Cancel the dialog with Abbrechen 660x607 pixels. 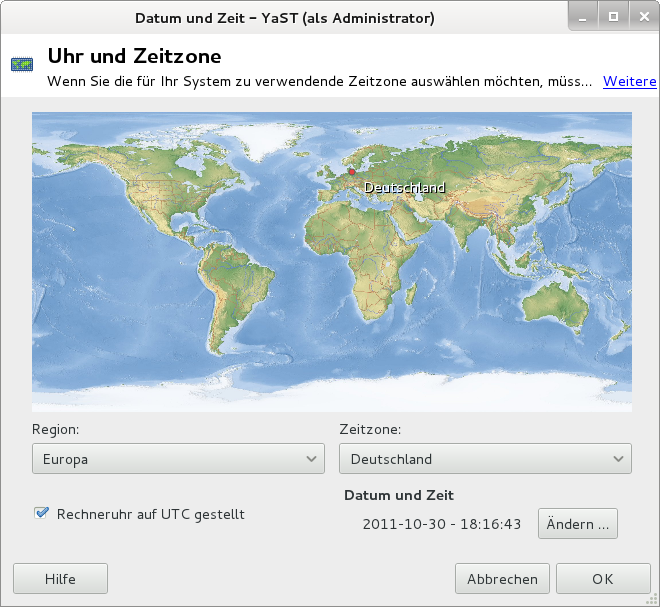click(502, 578)
